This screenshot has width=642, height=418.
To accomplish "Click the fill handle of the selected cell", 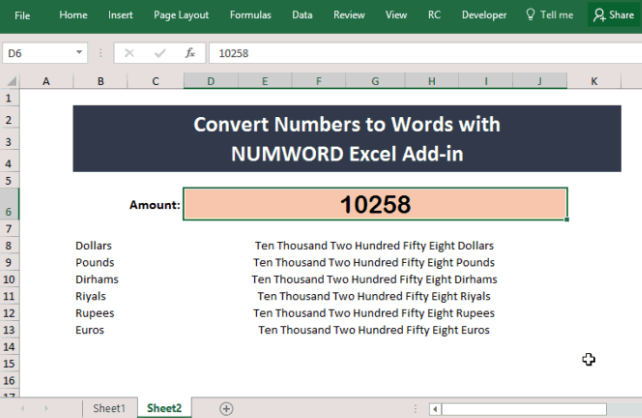I will [x=567, y=220].
